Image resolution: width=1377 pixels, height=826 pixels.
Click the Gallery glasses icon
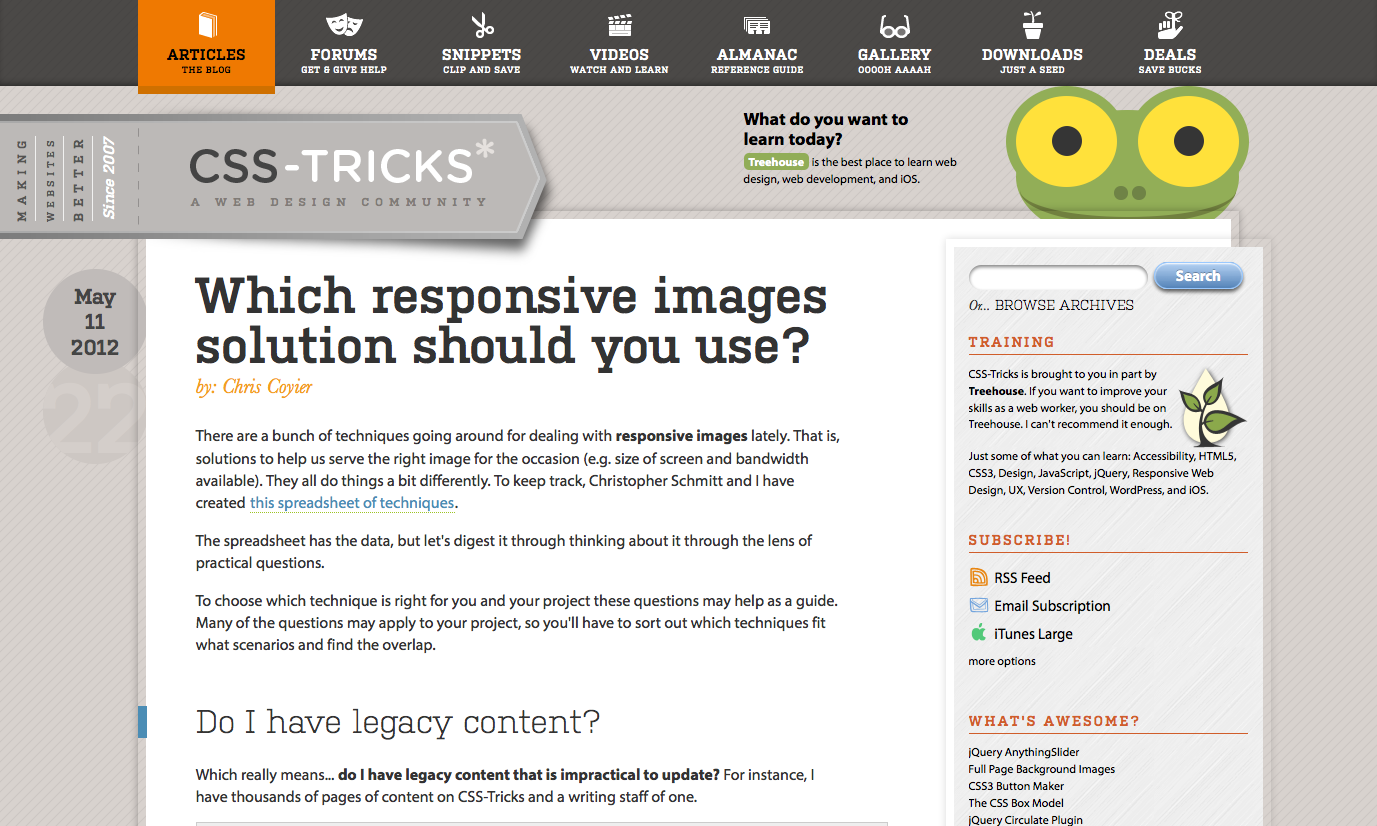[894, 25]
